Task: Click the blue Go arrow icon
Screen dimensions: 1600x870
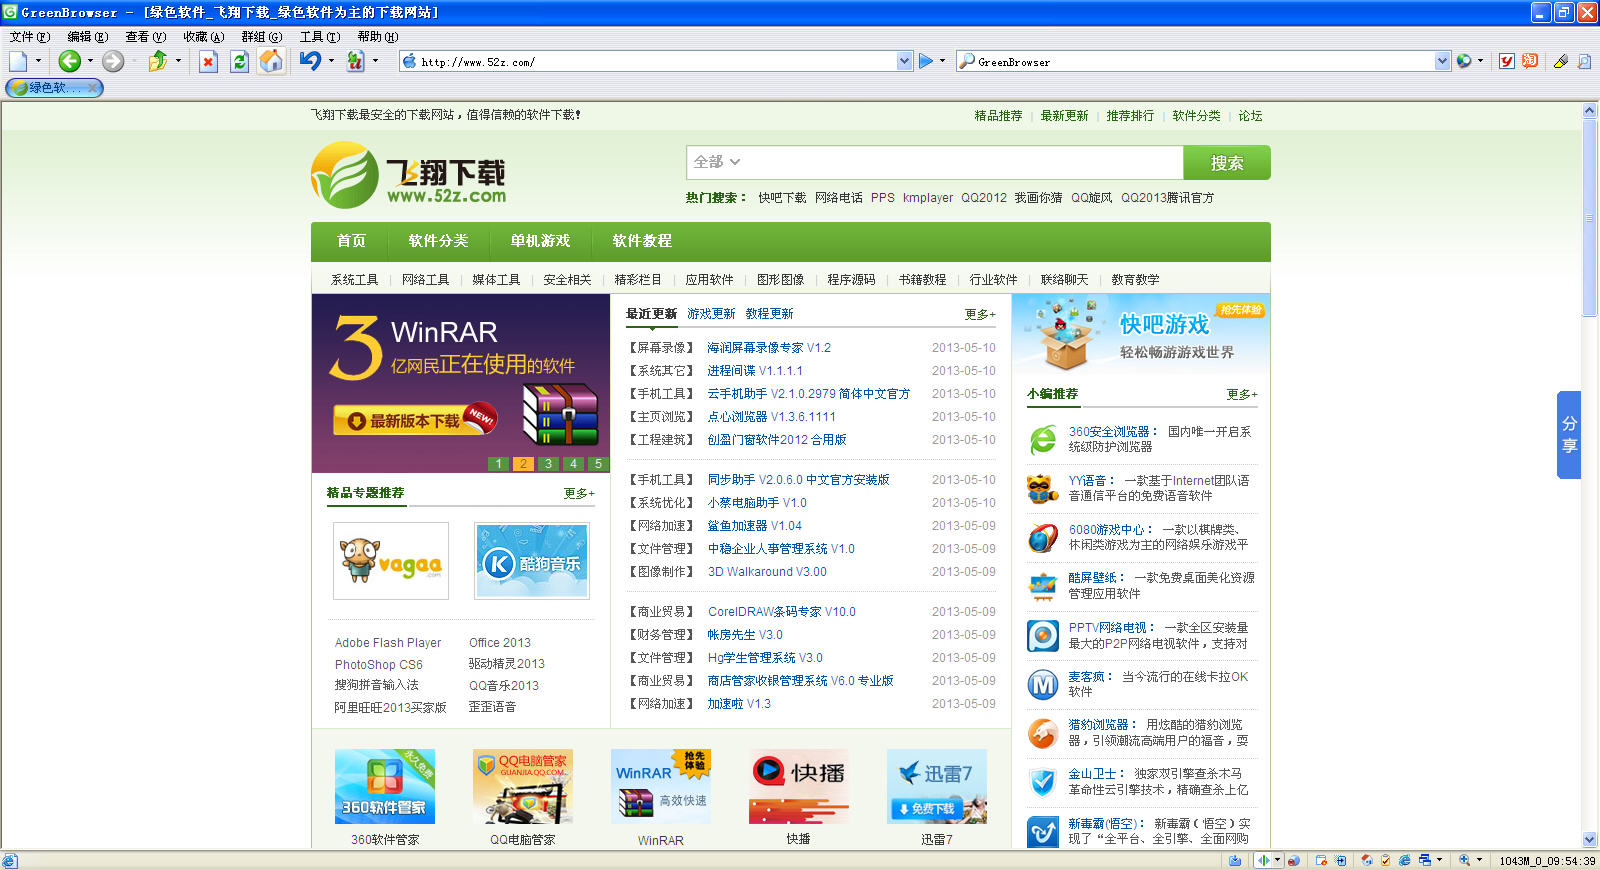Action: coord(926,61)
